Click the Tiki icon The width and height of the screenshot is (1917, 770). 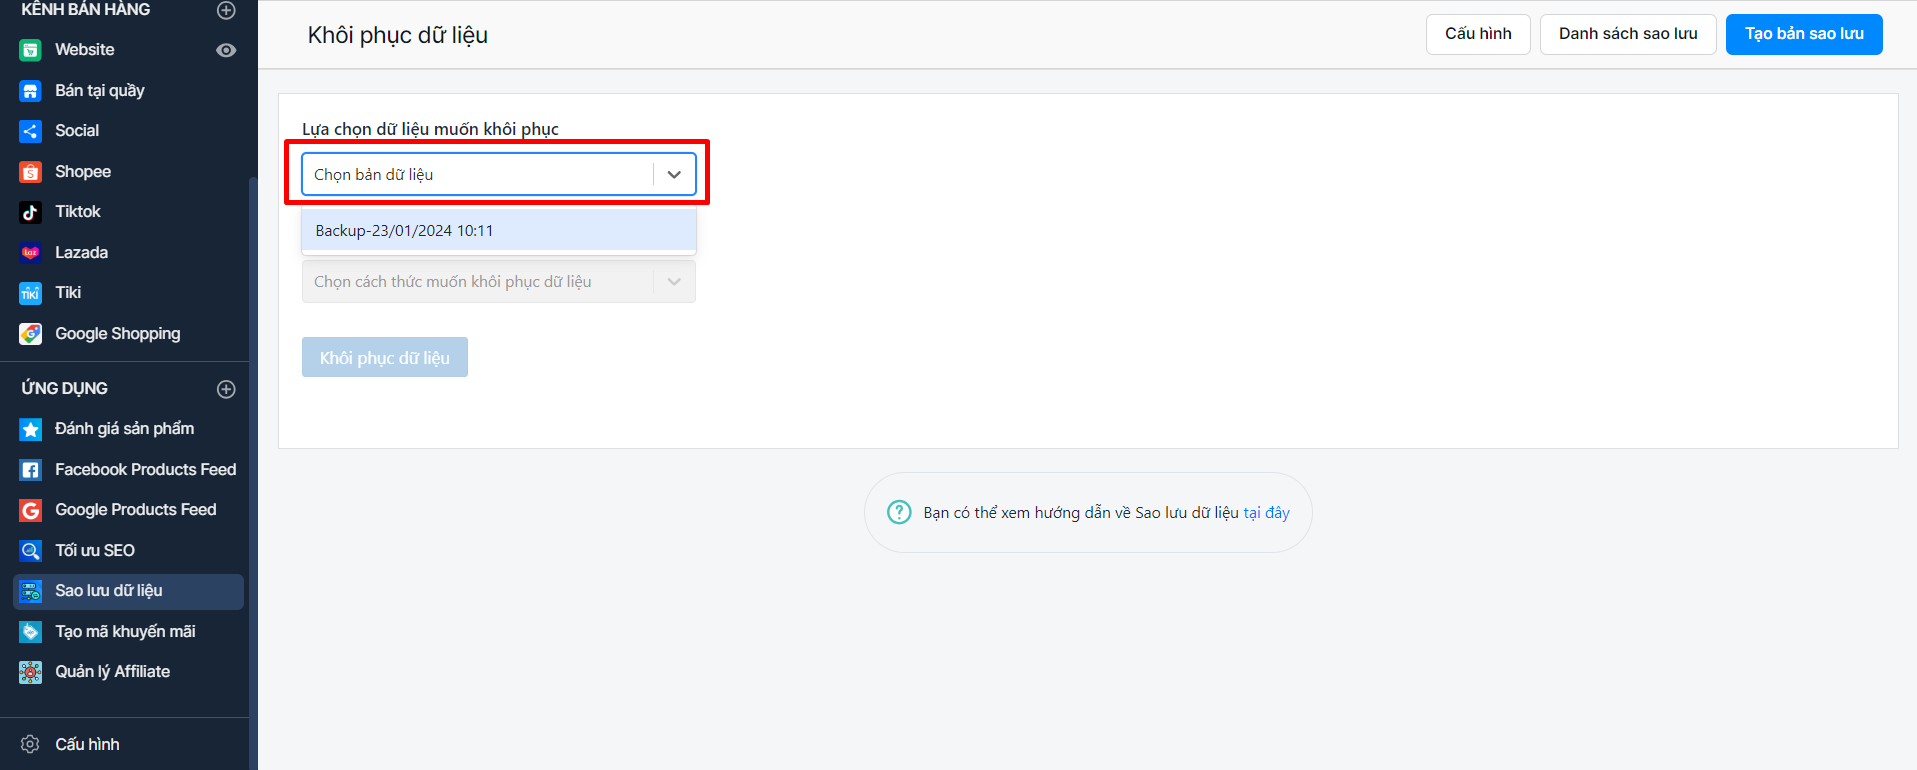coord(31,293)
